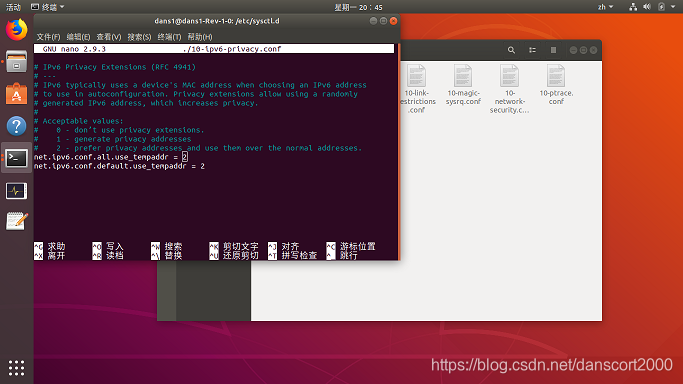Open the zh input language dropdown

coord(605,7)
